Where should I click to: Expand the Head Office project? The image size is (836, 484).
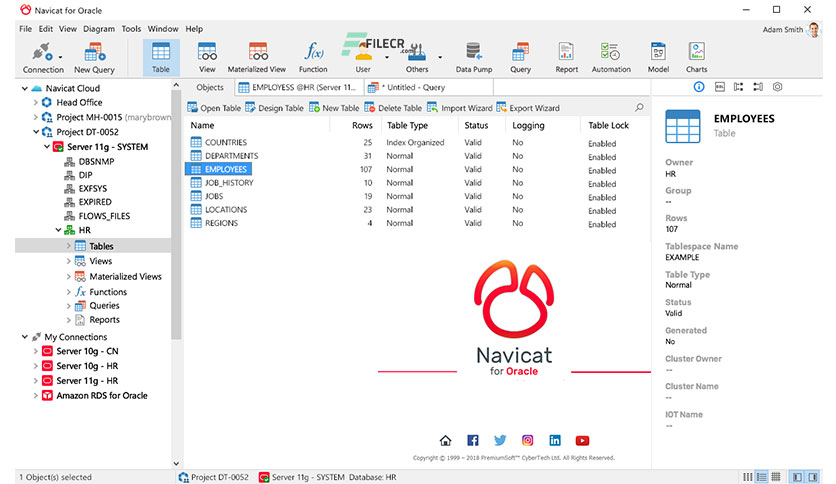point(36,102)
